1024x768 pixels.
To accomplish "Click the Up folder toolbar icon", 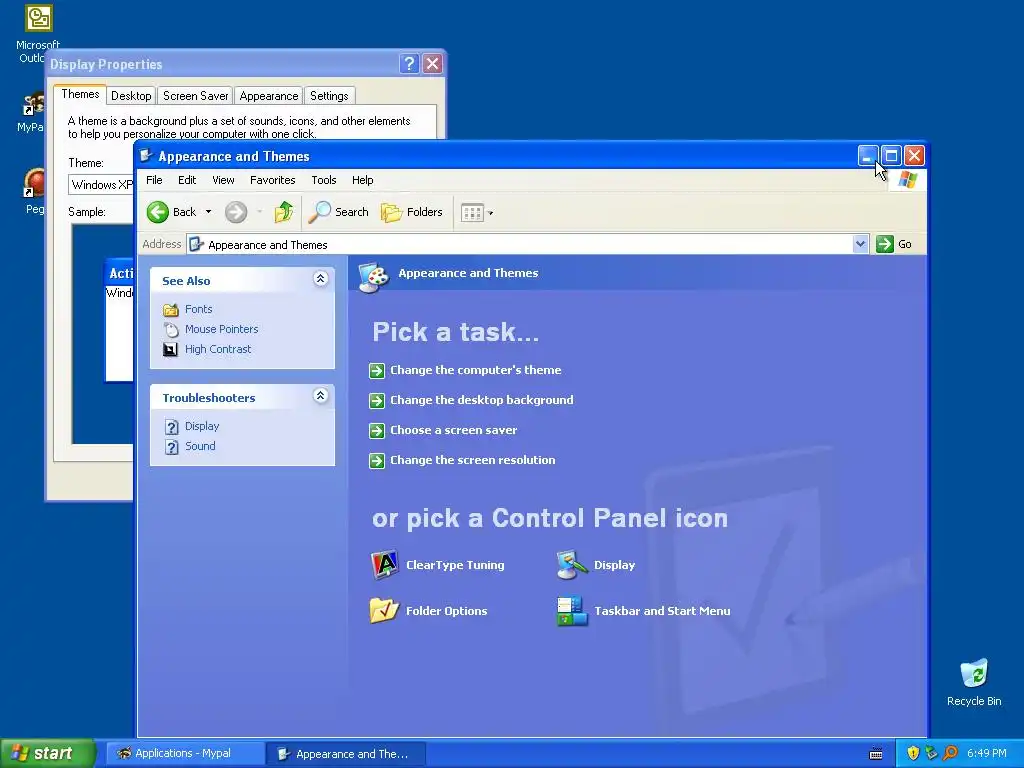I will point(283,212).
